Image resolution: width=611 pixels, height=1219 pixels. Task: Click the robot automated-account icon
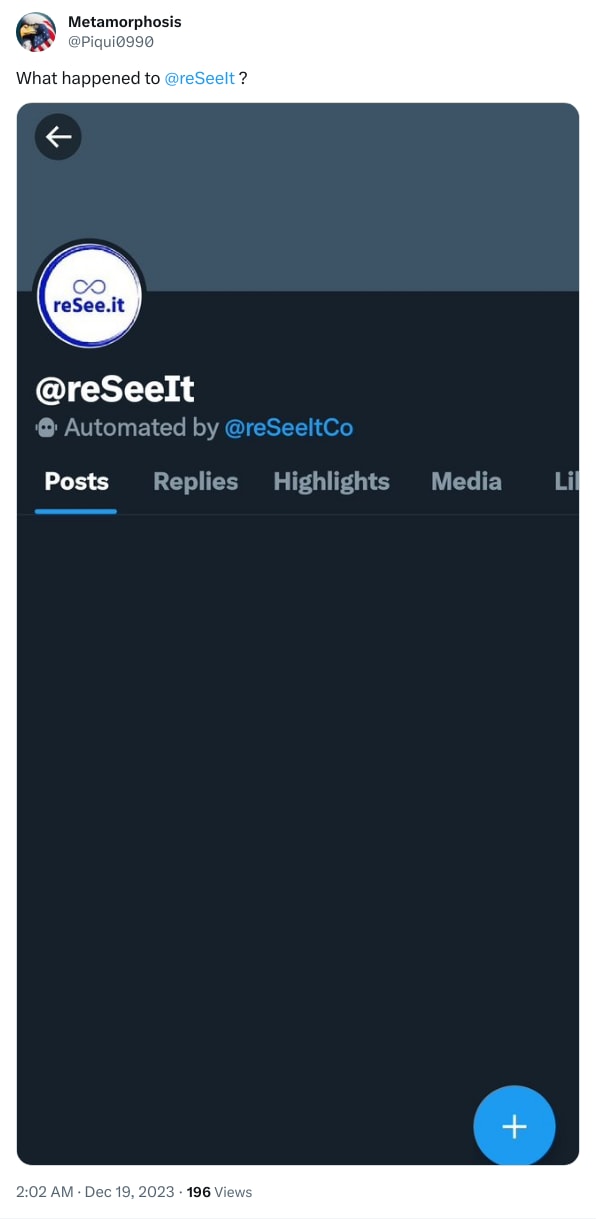(x=46, y=428)
